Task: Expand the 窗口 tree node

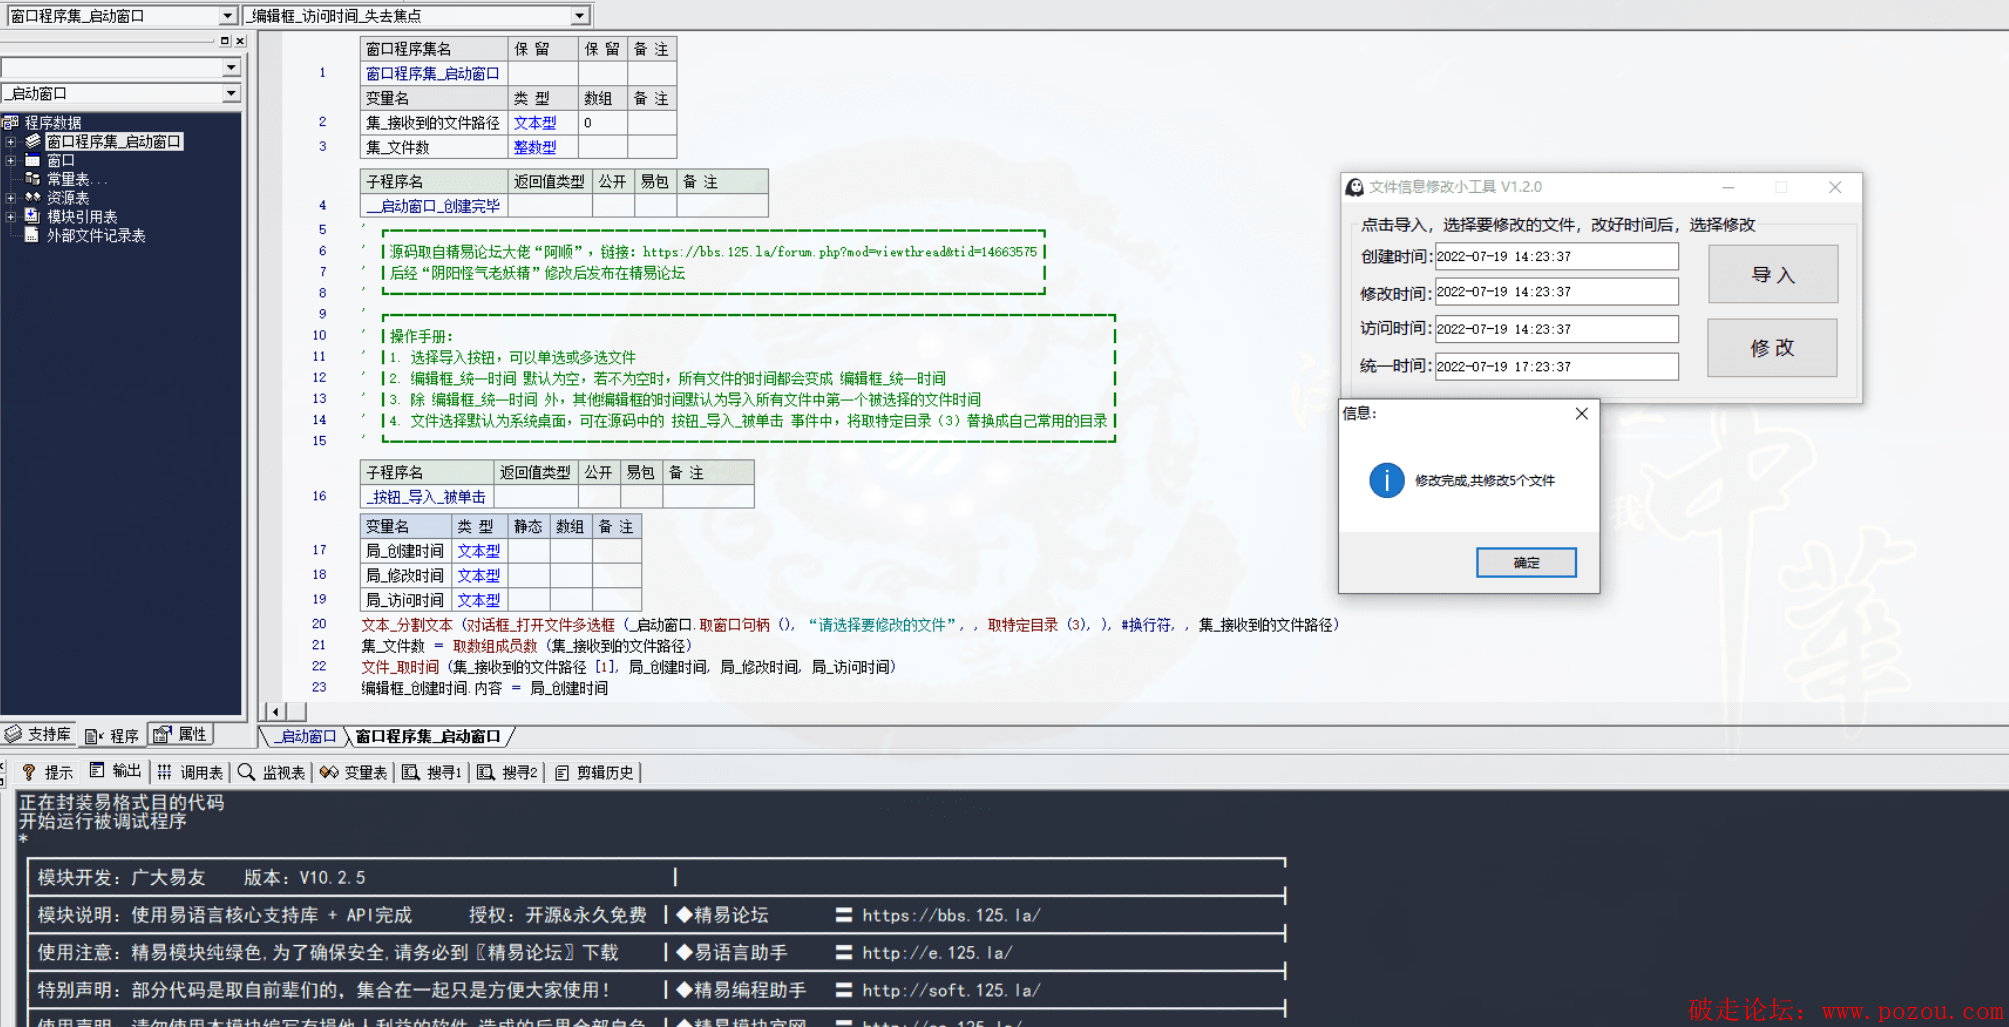Action: tap(11, 160)
